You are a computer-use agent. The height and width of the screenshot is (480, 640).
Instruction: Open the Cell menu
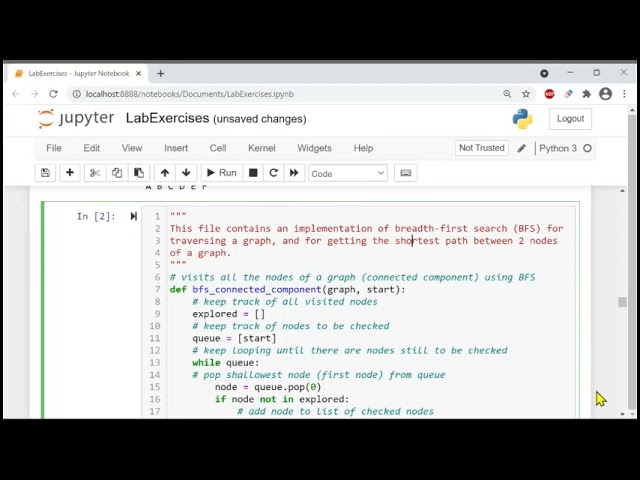click(x=217, y=148)
